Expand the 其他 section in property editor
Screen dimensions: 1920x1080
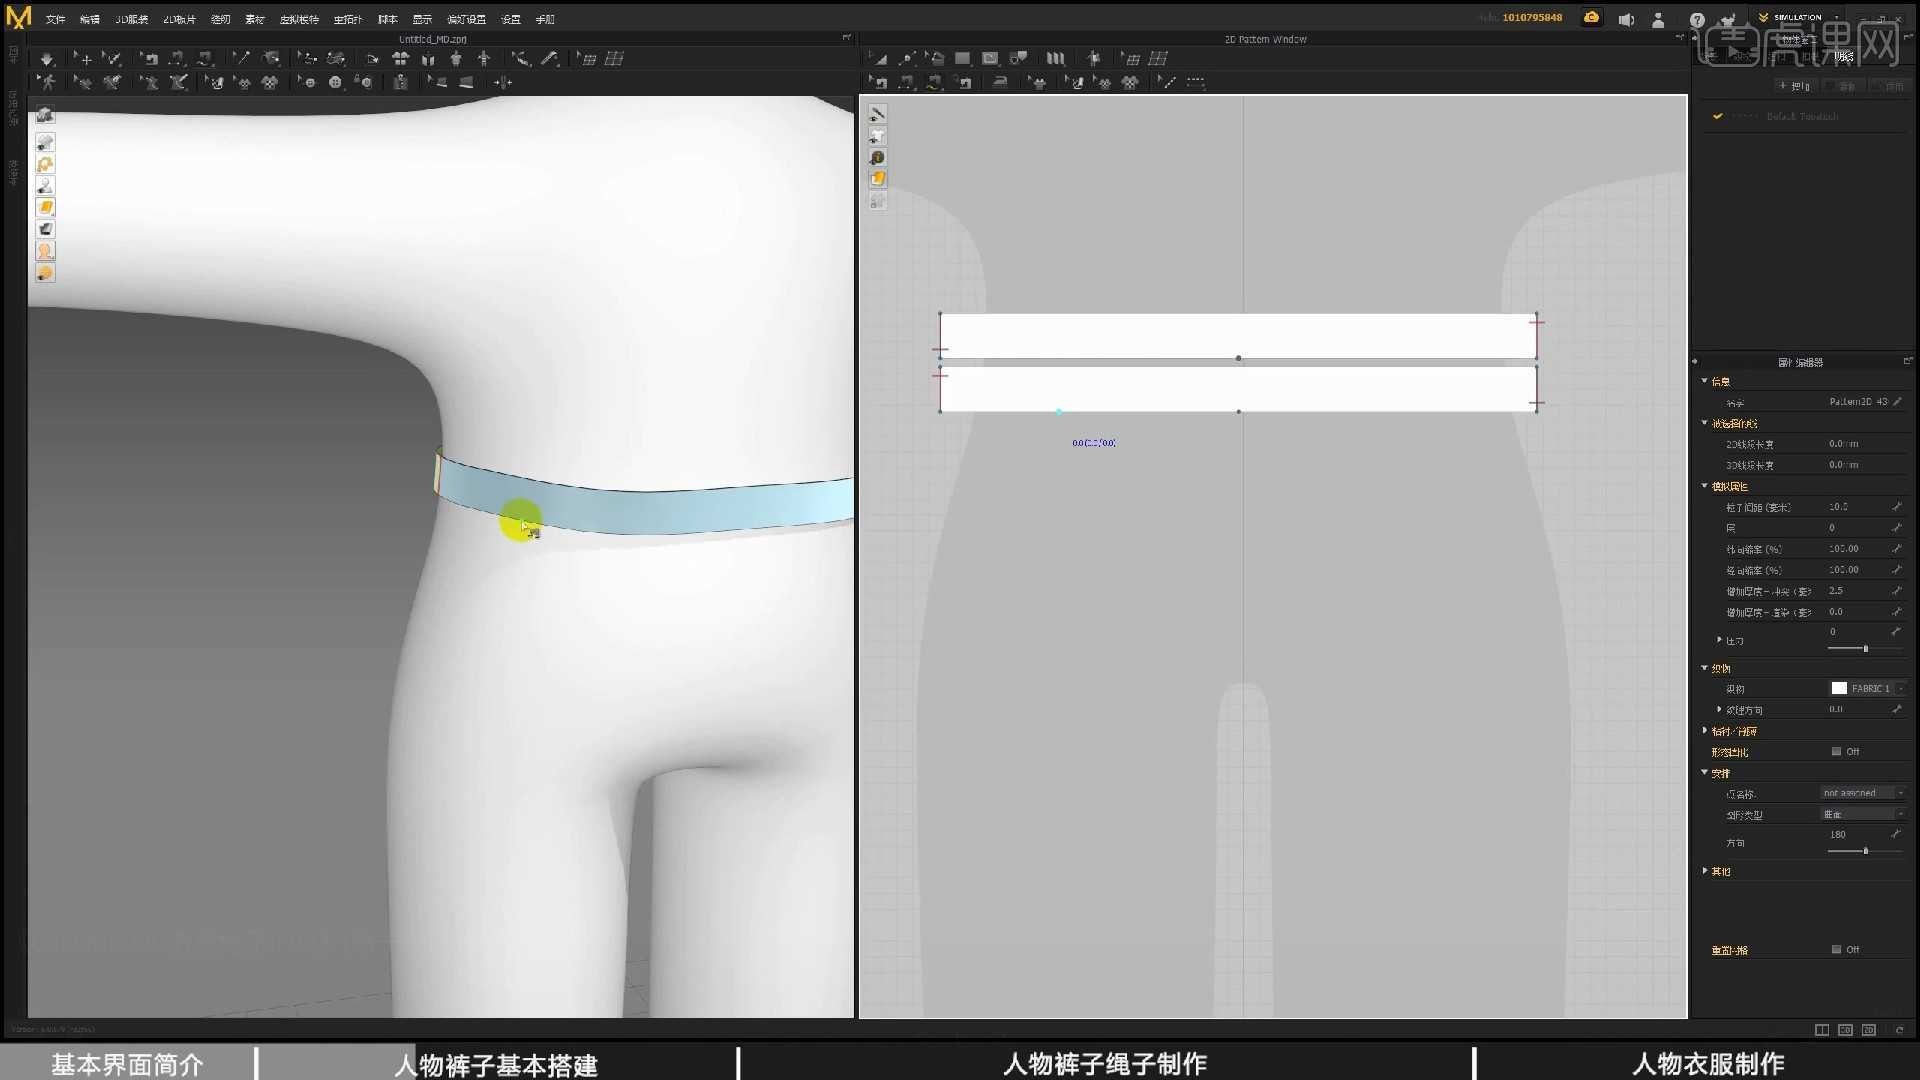point(1721,871)
